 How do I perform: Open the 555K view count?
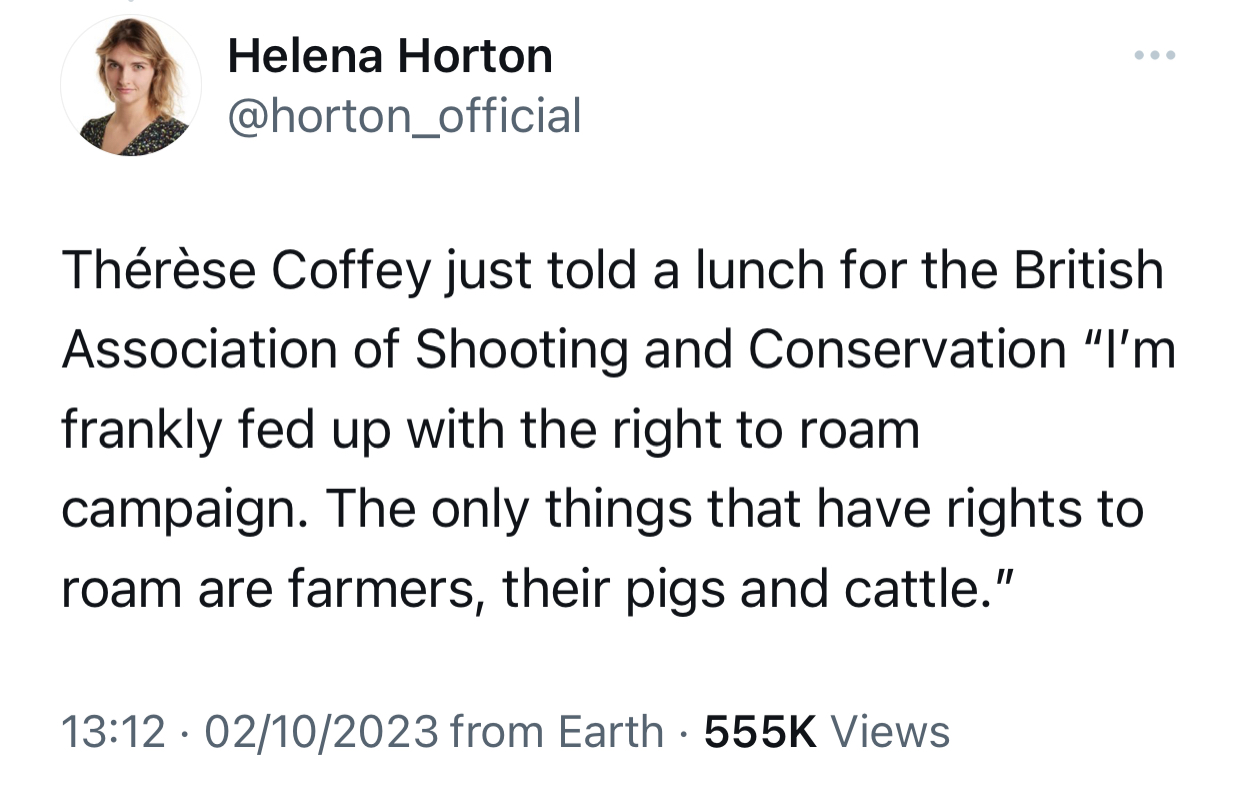760,732
